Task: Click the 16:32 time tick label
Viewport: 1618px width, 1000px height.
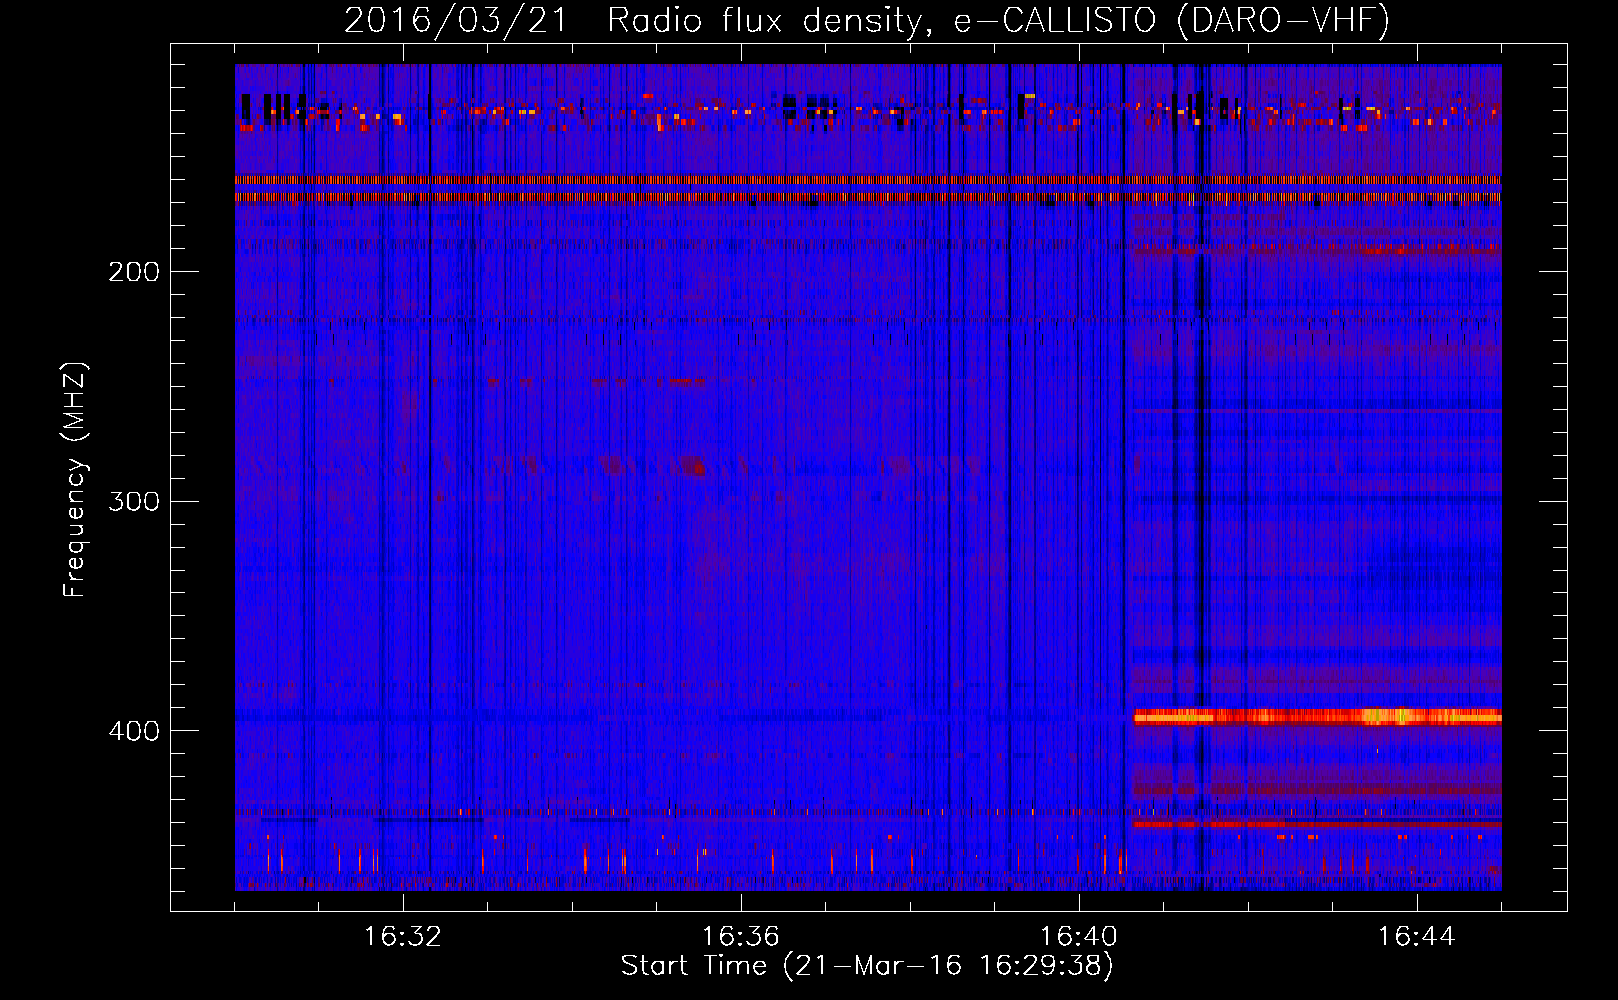Action: click(403, 937)
